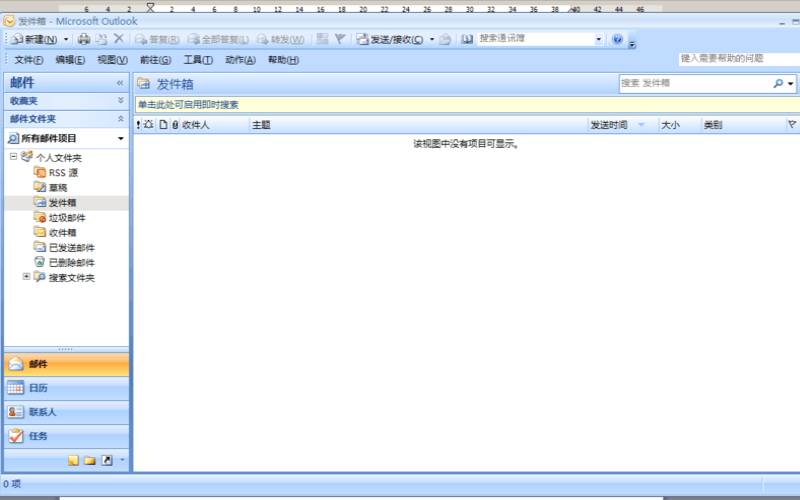The height and width of the screenshot is (500, 800).
Task: Sort by 主题 subject column header
Action: tap(418, 125)
